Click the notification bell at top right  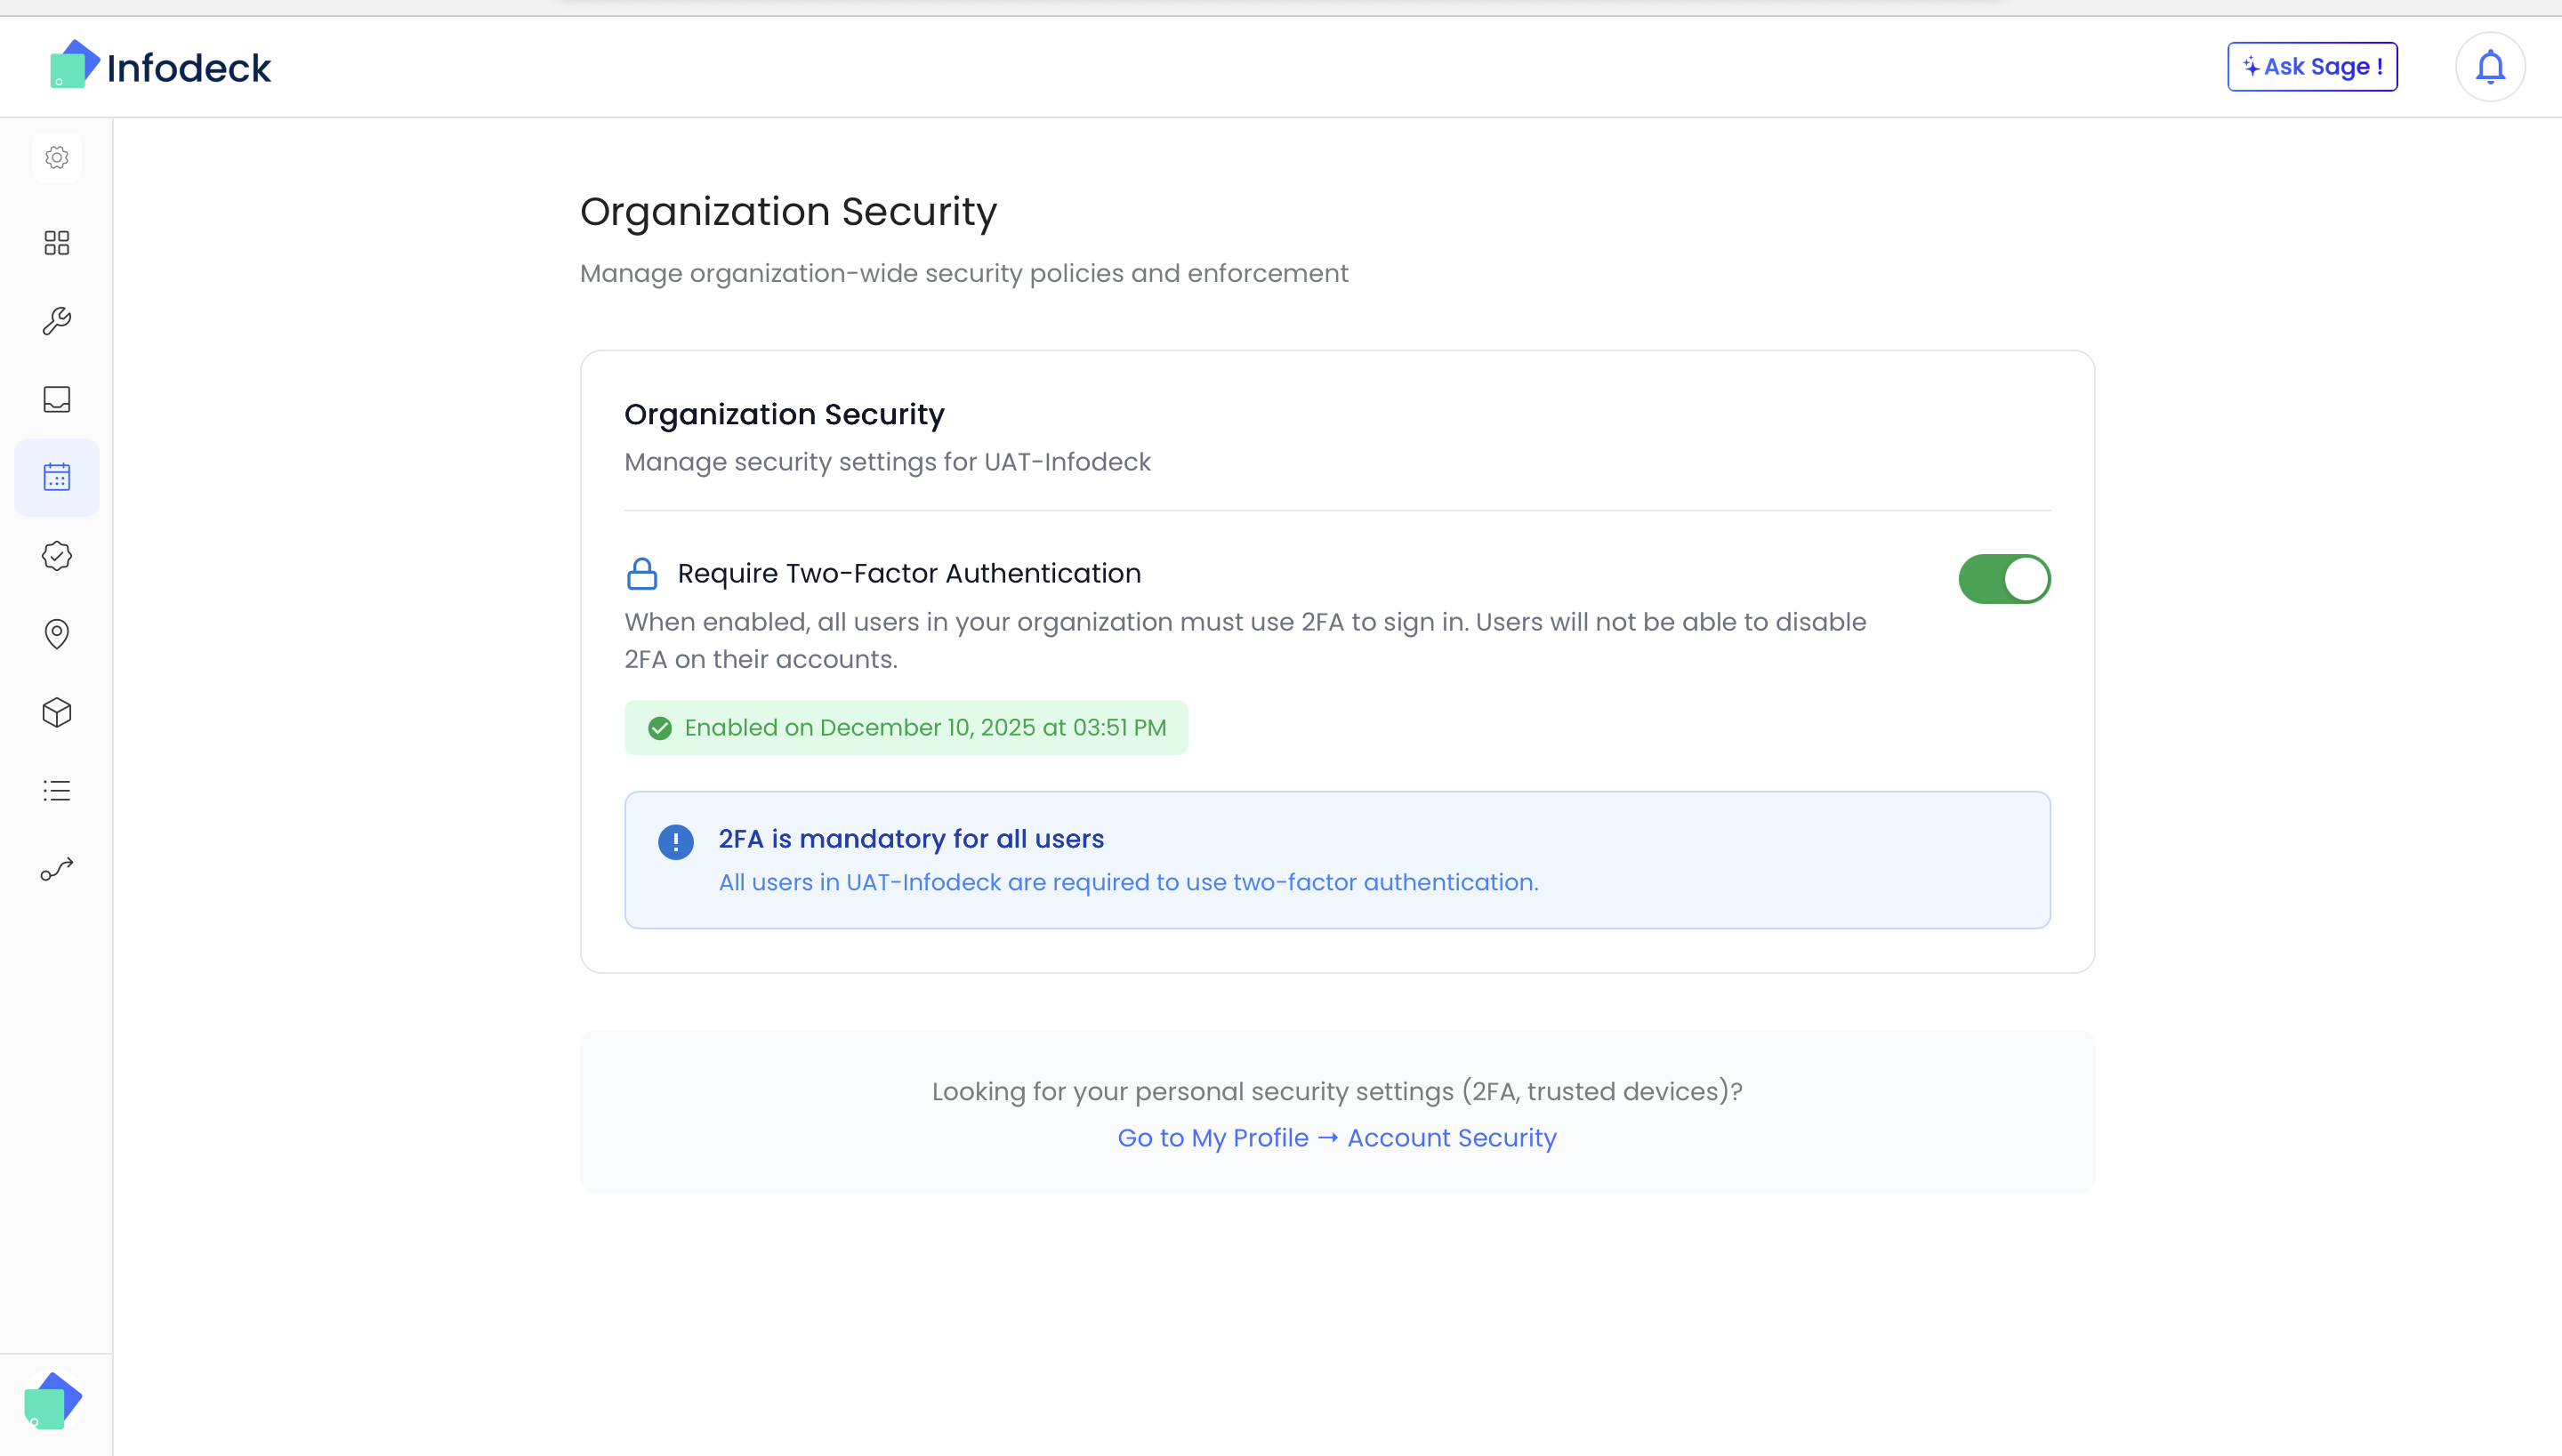(x=2489, y=66)
